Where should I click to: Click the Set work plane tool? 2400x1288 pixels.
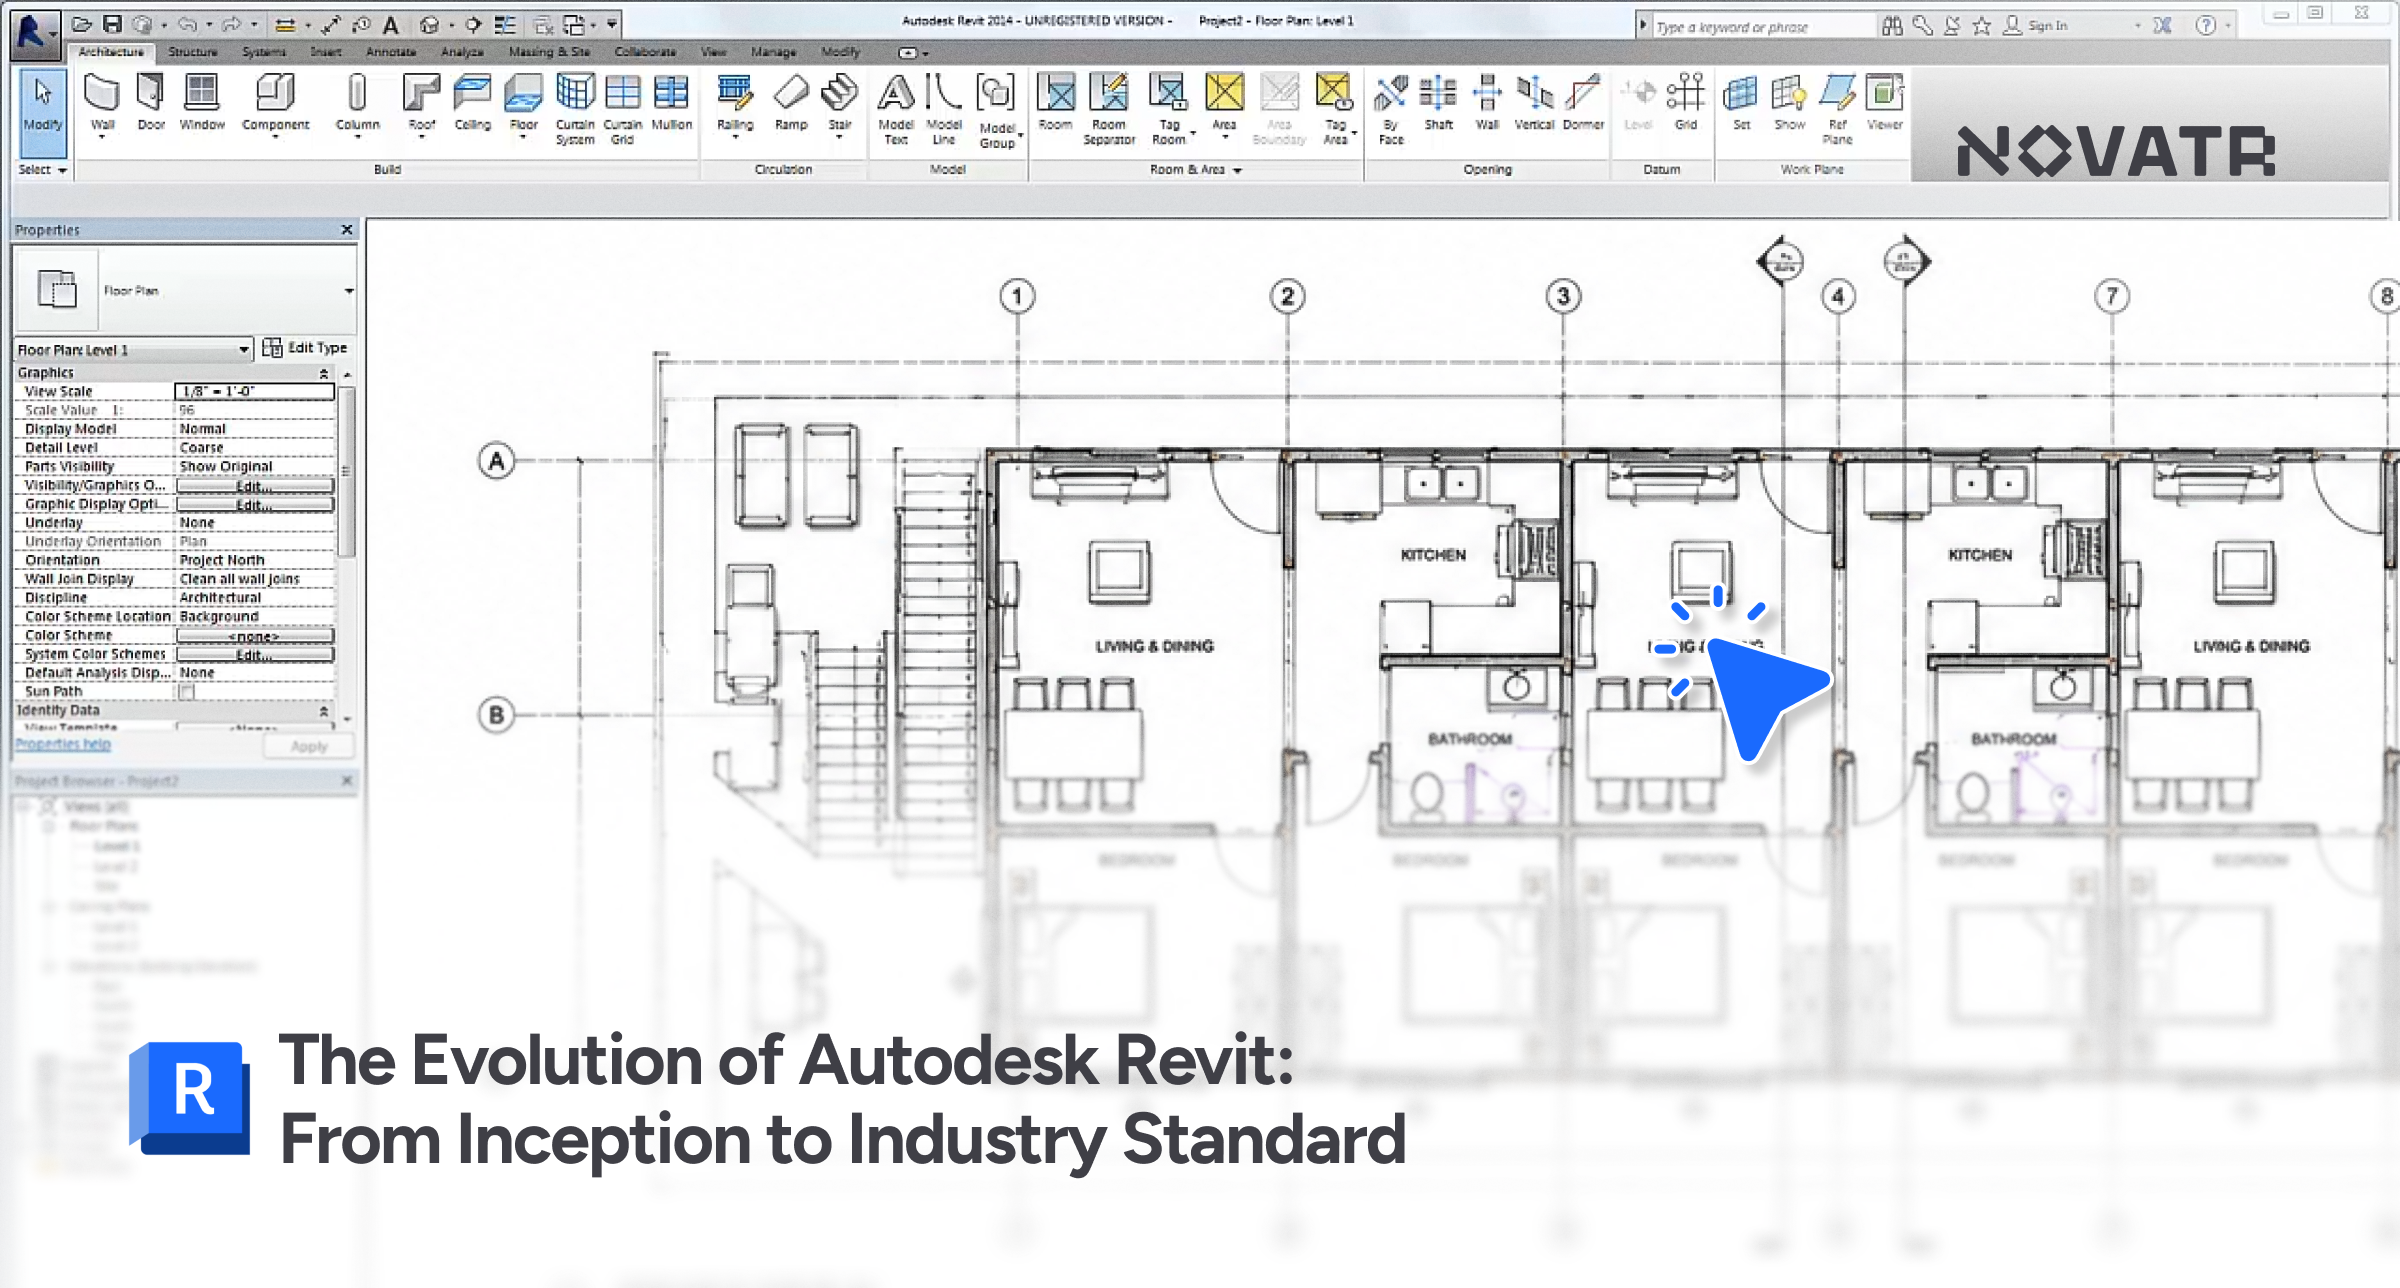point(1741,103)
